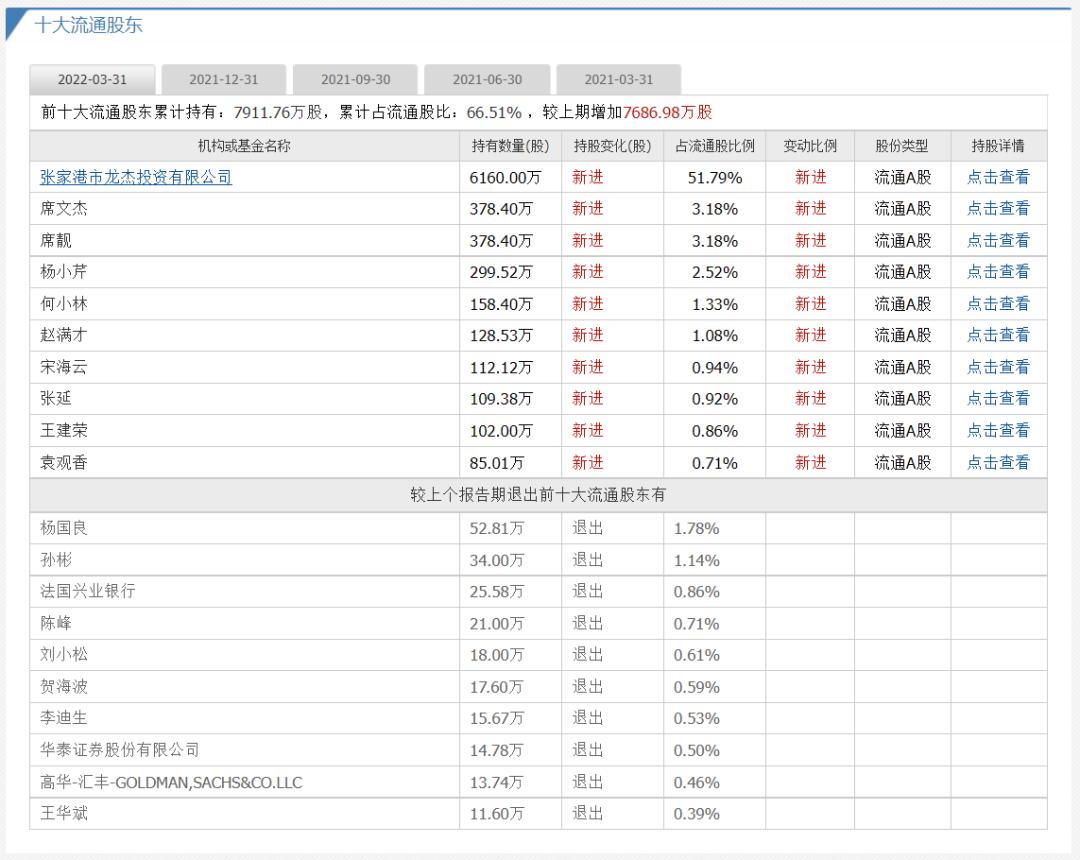
Task: View 何小林 holding details link
Action: coord(997,304)
